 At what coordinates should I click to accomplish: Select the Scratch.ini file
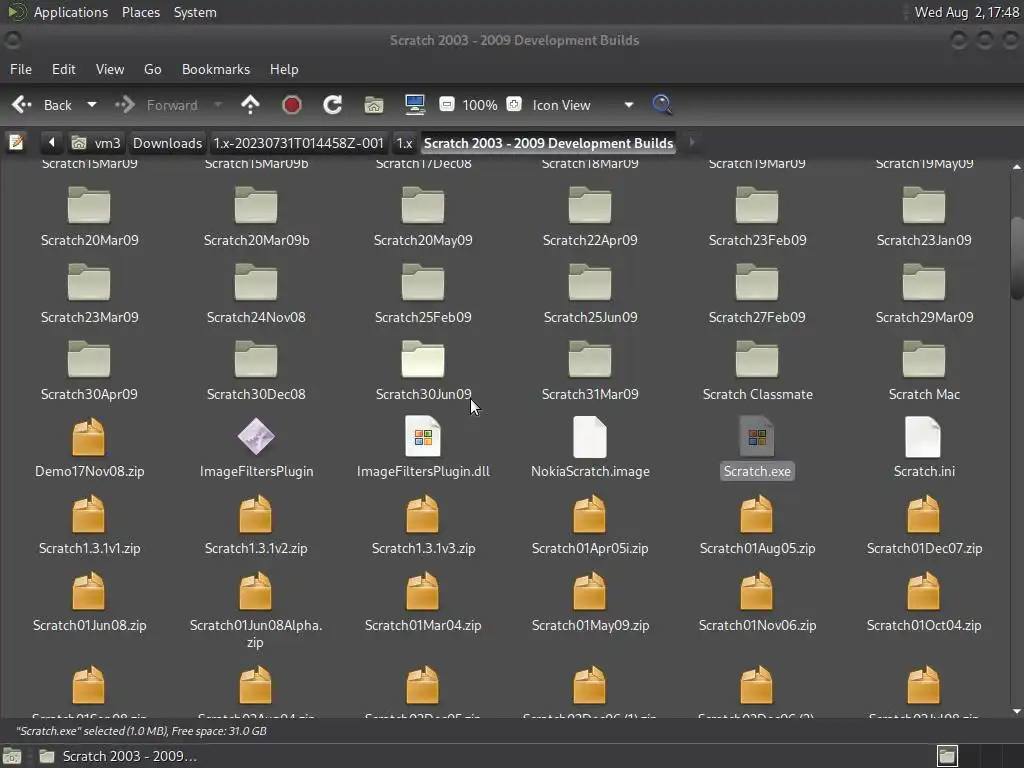[x=923, y=447]
